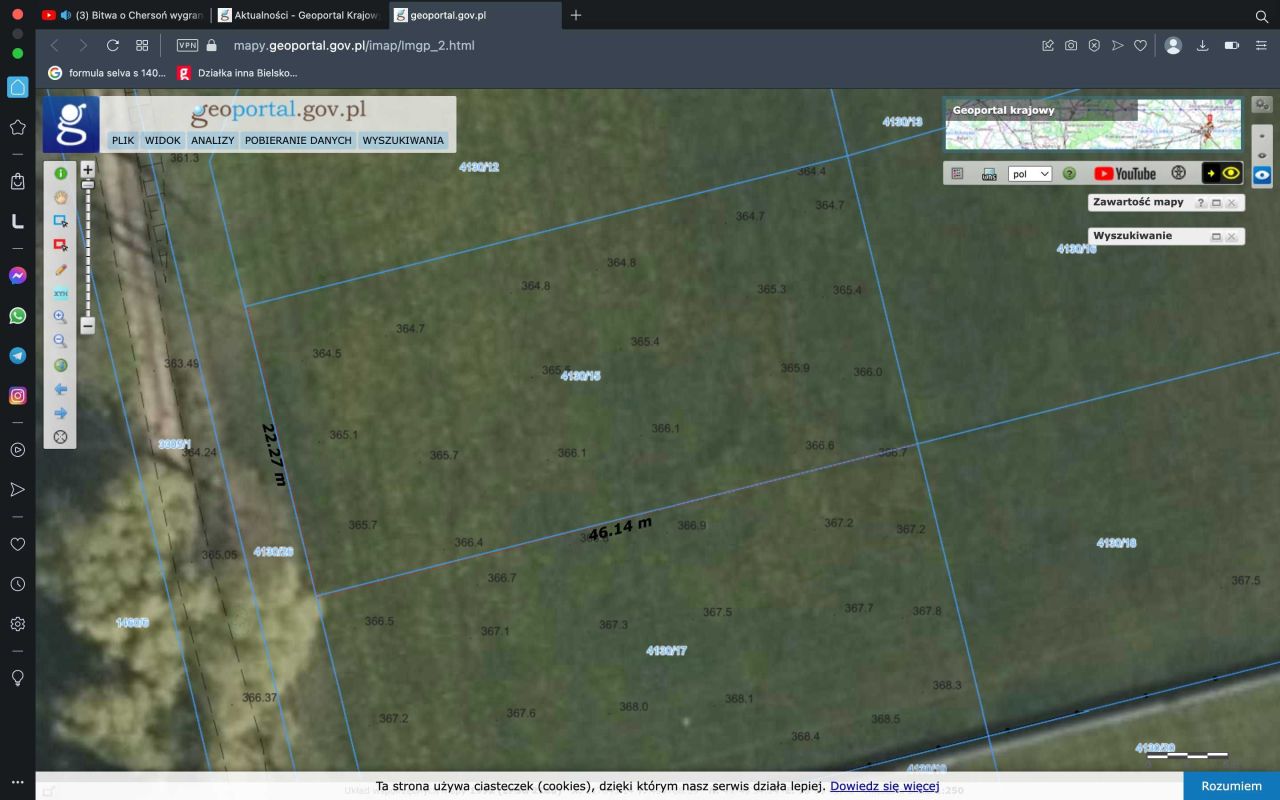Expand the Zawartość mapy panel
The image size is (1280, 800).
tap(1216, 203)
